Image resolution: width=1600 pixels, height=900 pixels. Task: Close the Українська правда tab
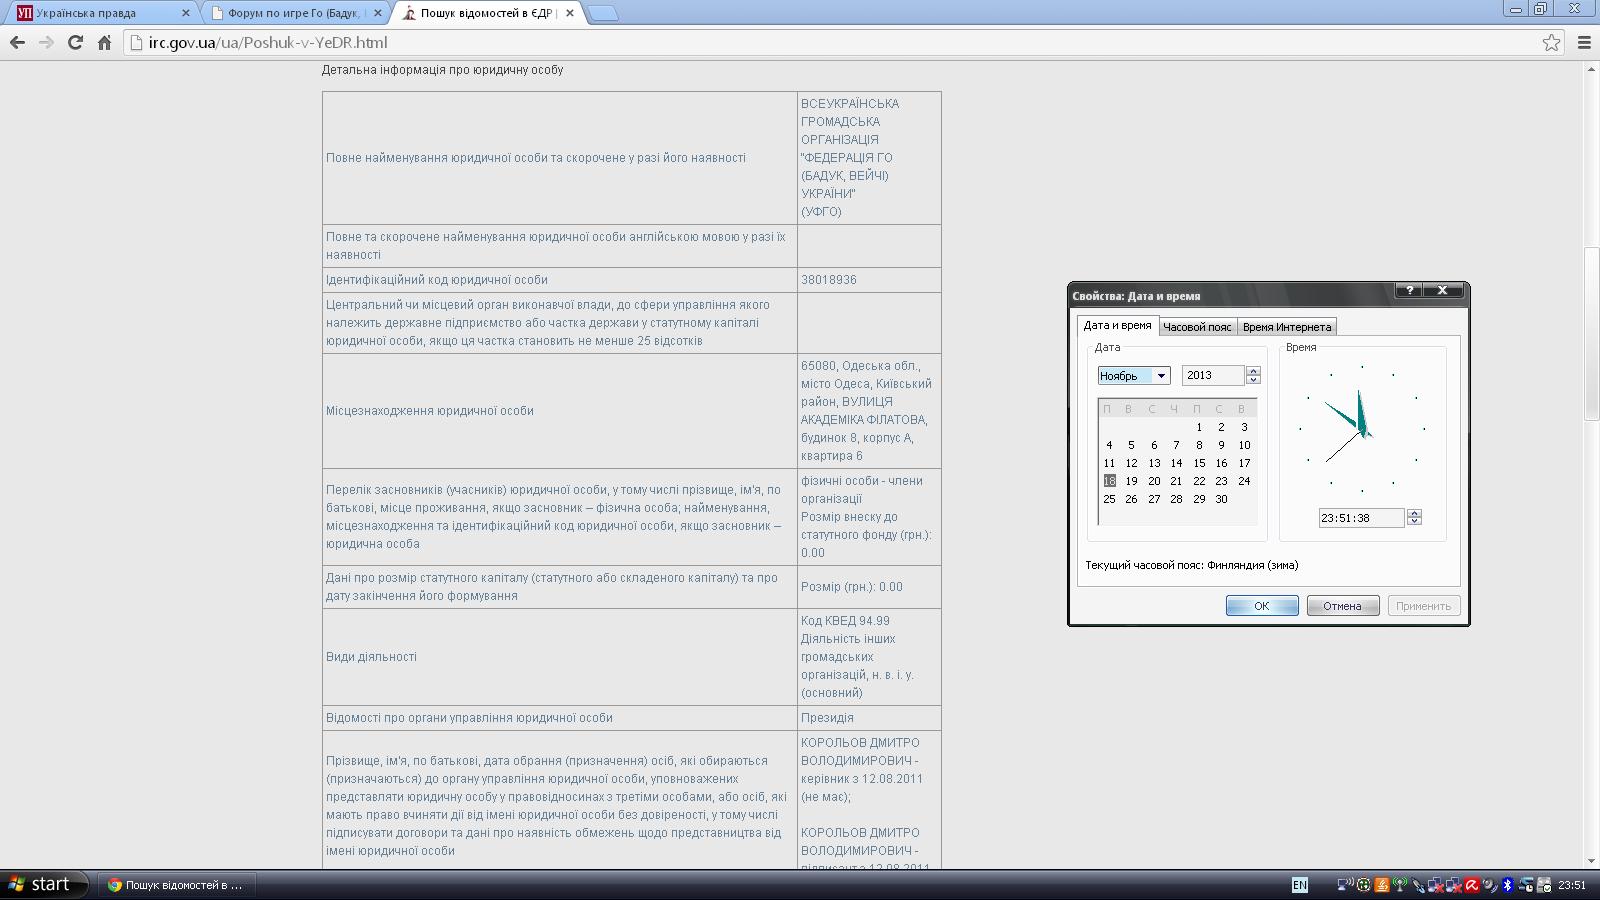click(185, 13)
